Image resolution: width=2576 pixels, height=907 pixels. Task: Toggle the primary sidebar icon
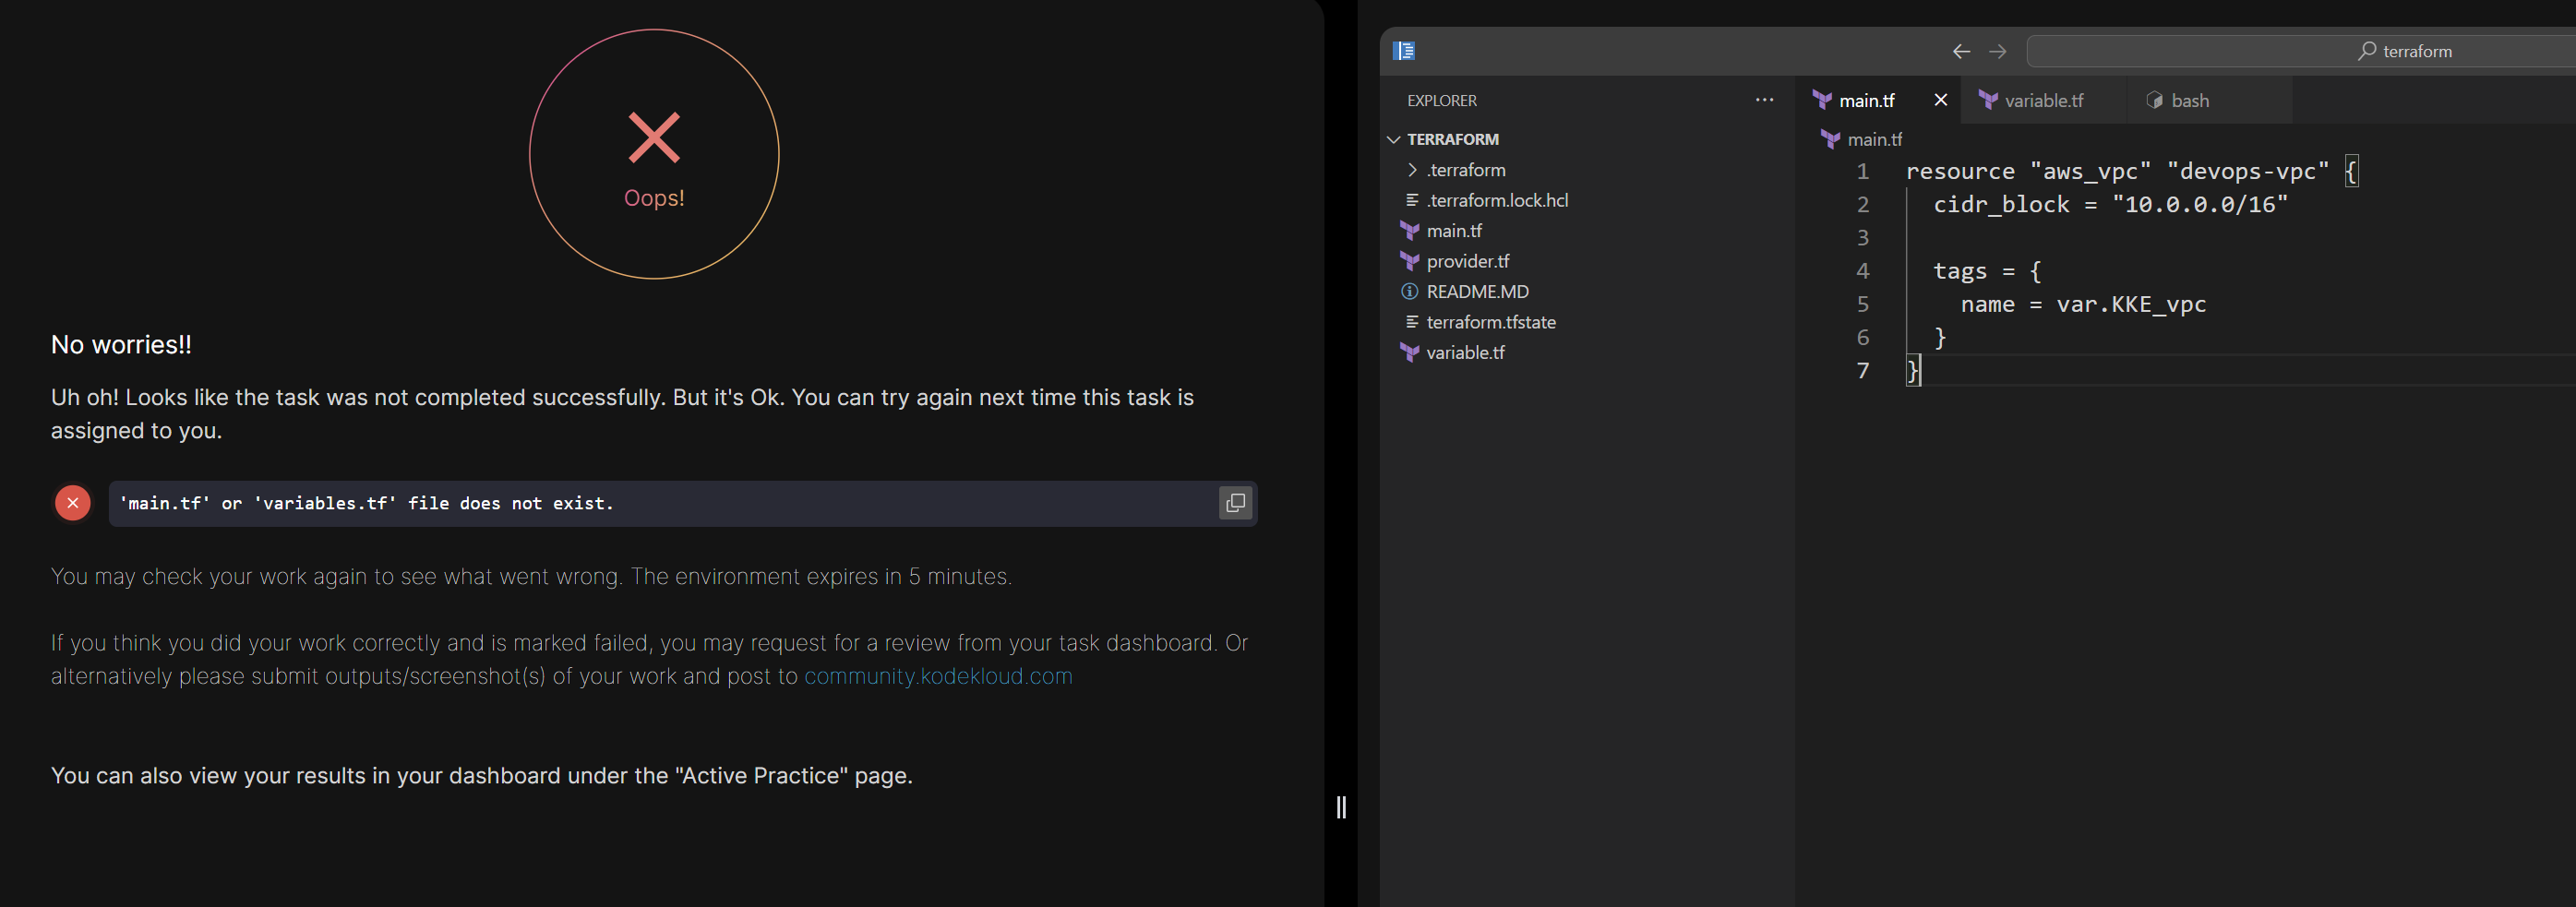tap(1404, 51)
